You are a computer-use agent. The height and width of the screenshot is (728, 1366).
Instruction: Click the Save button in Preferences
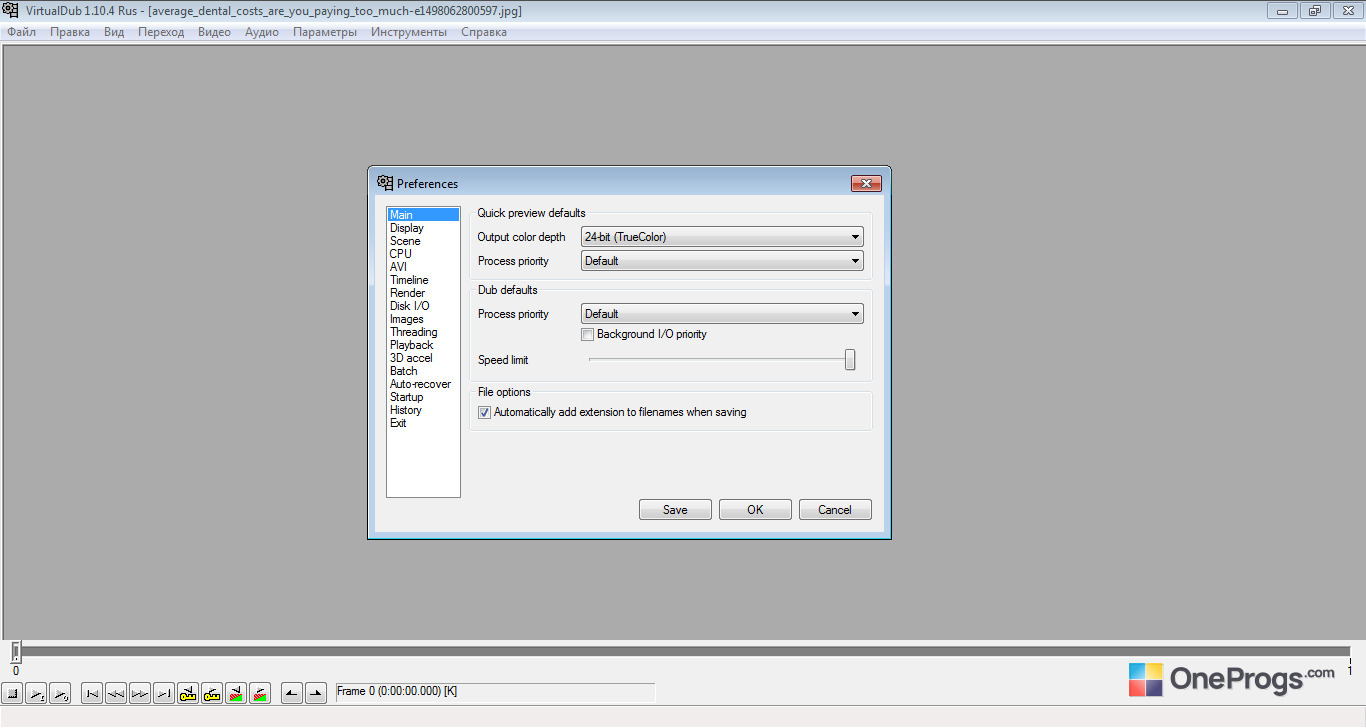point(675,510)
